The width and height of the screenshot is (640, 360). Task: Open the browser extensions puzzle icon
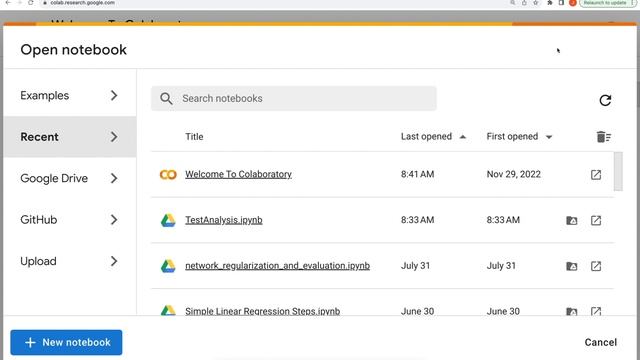coord(550,3)
